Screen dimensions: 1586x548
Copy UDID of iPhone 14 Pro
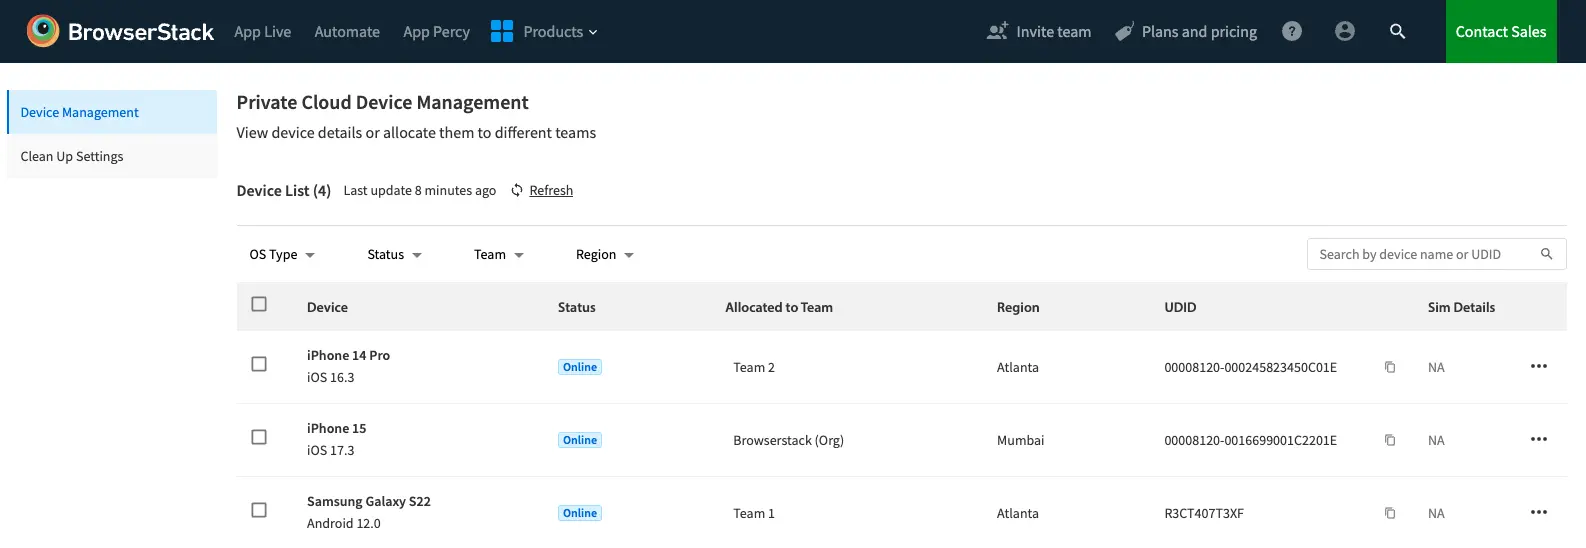1390,367
